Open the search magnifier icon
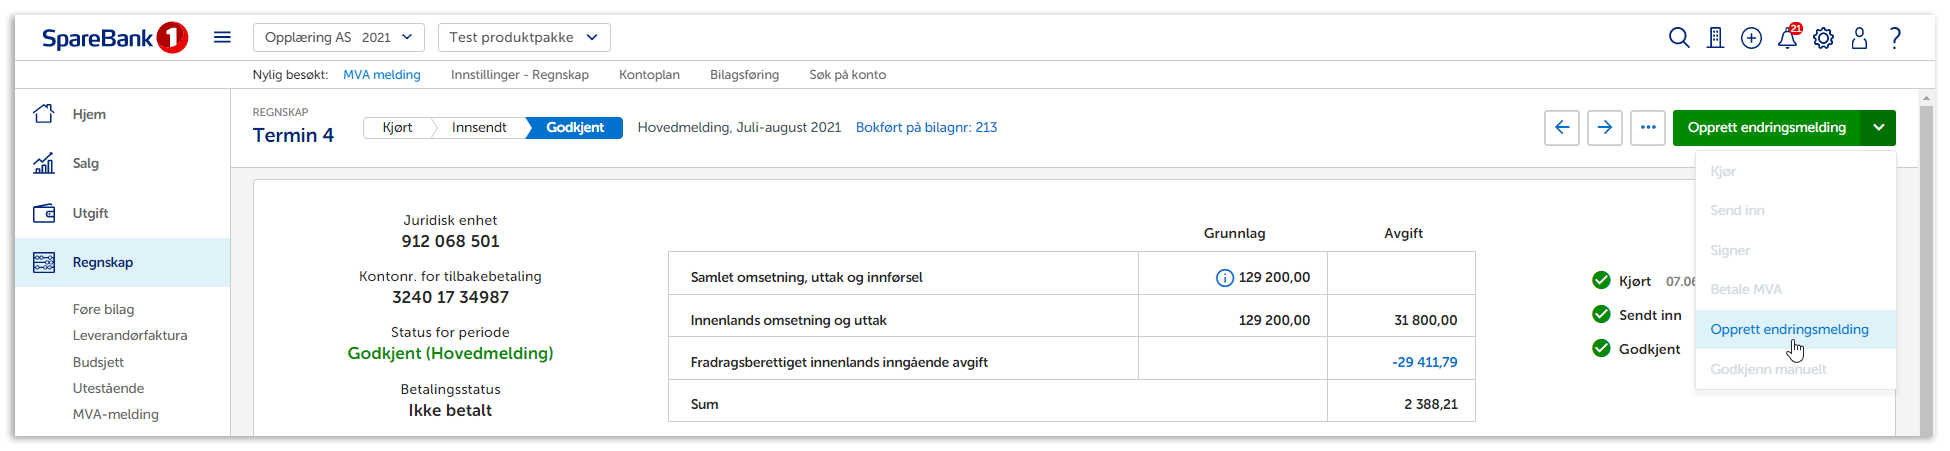Screen dimensions: 1950x451 (x=1679, y=38)
